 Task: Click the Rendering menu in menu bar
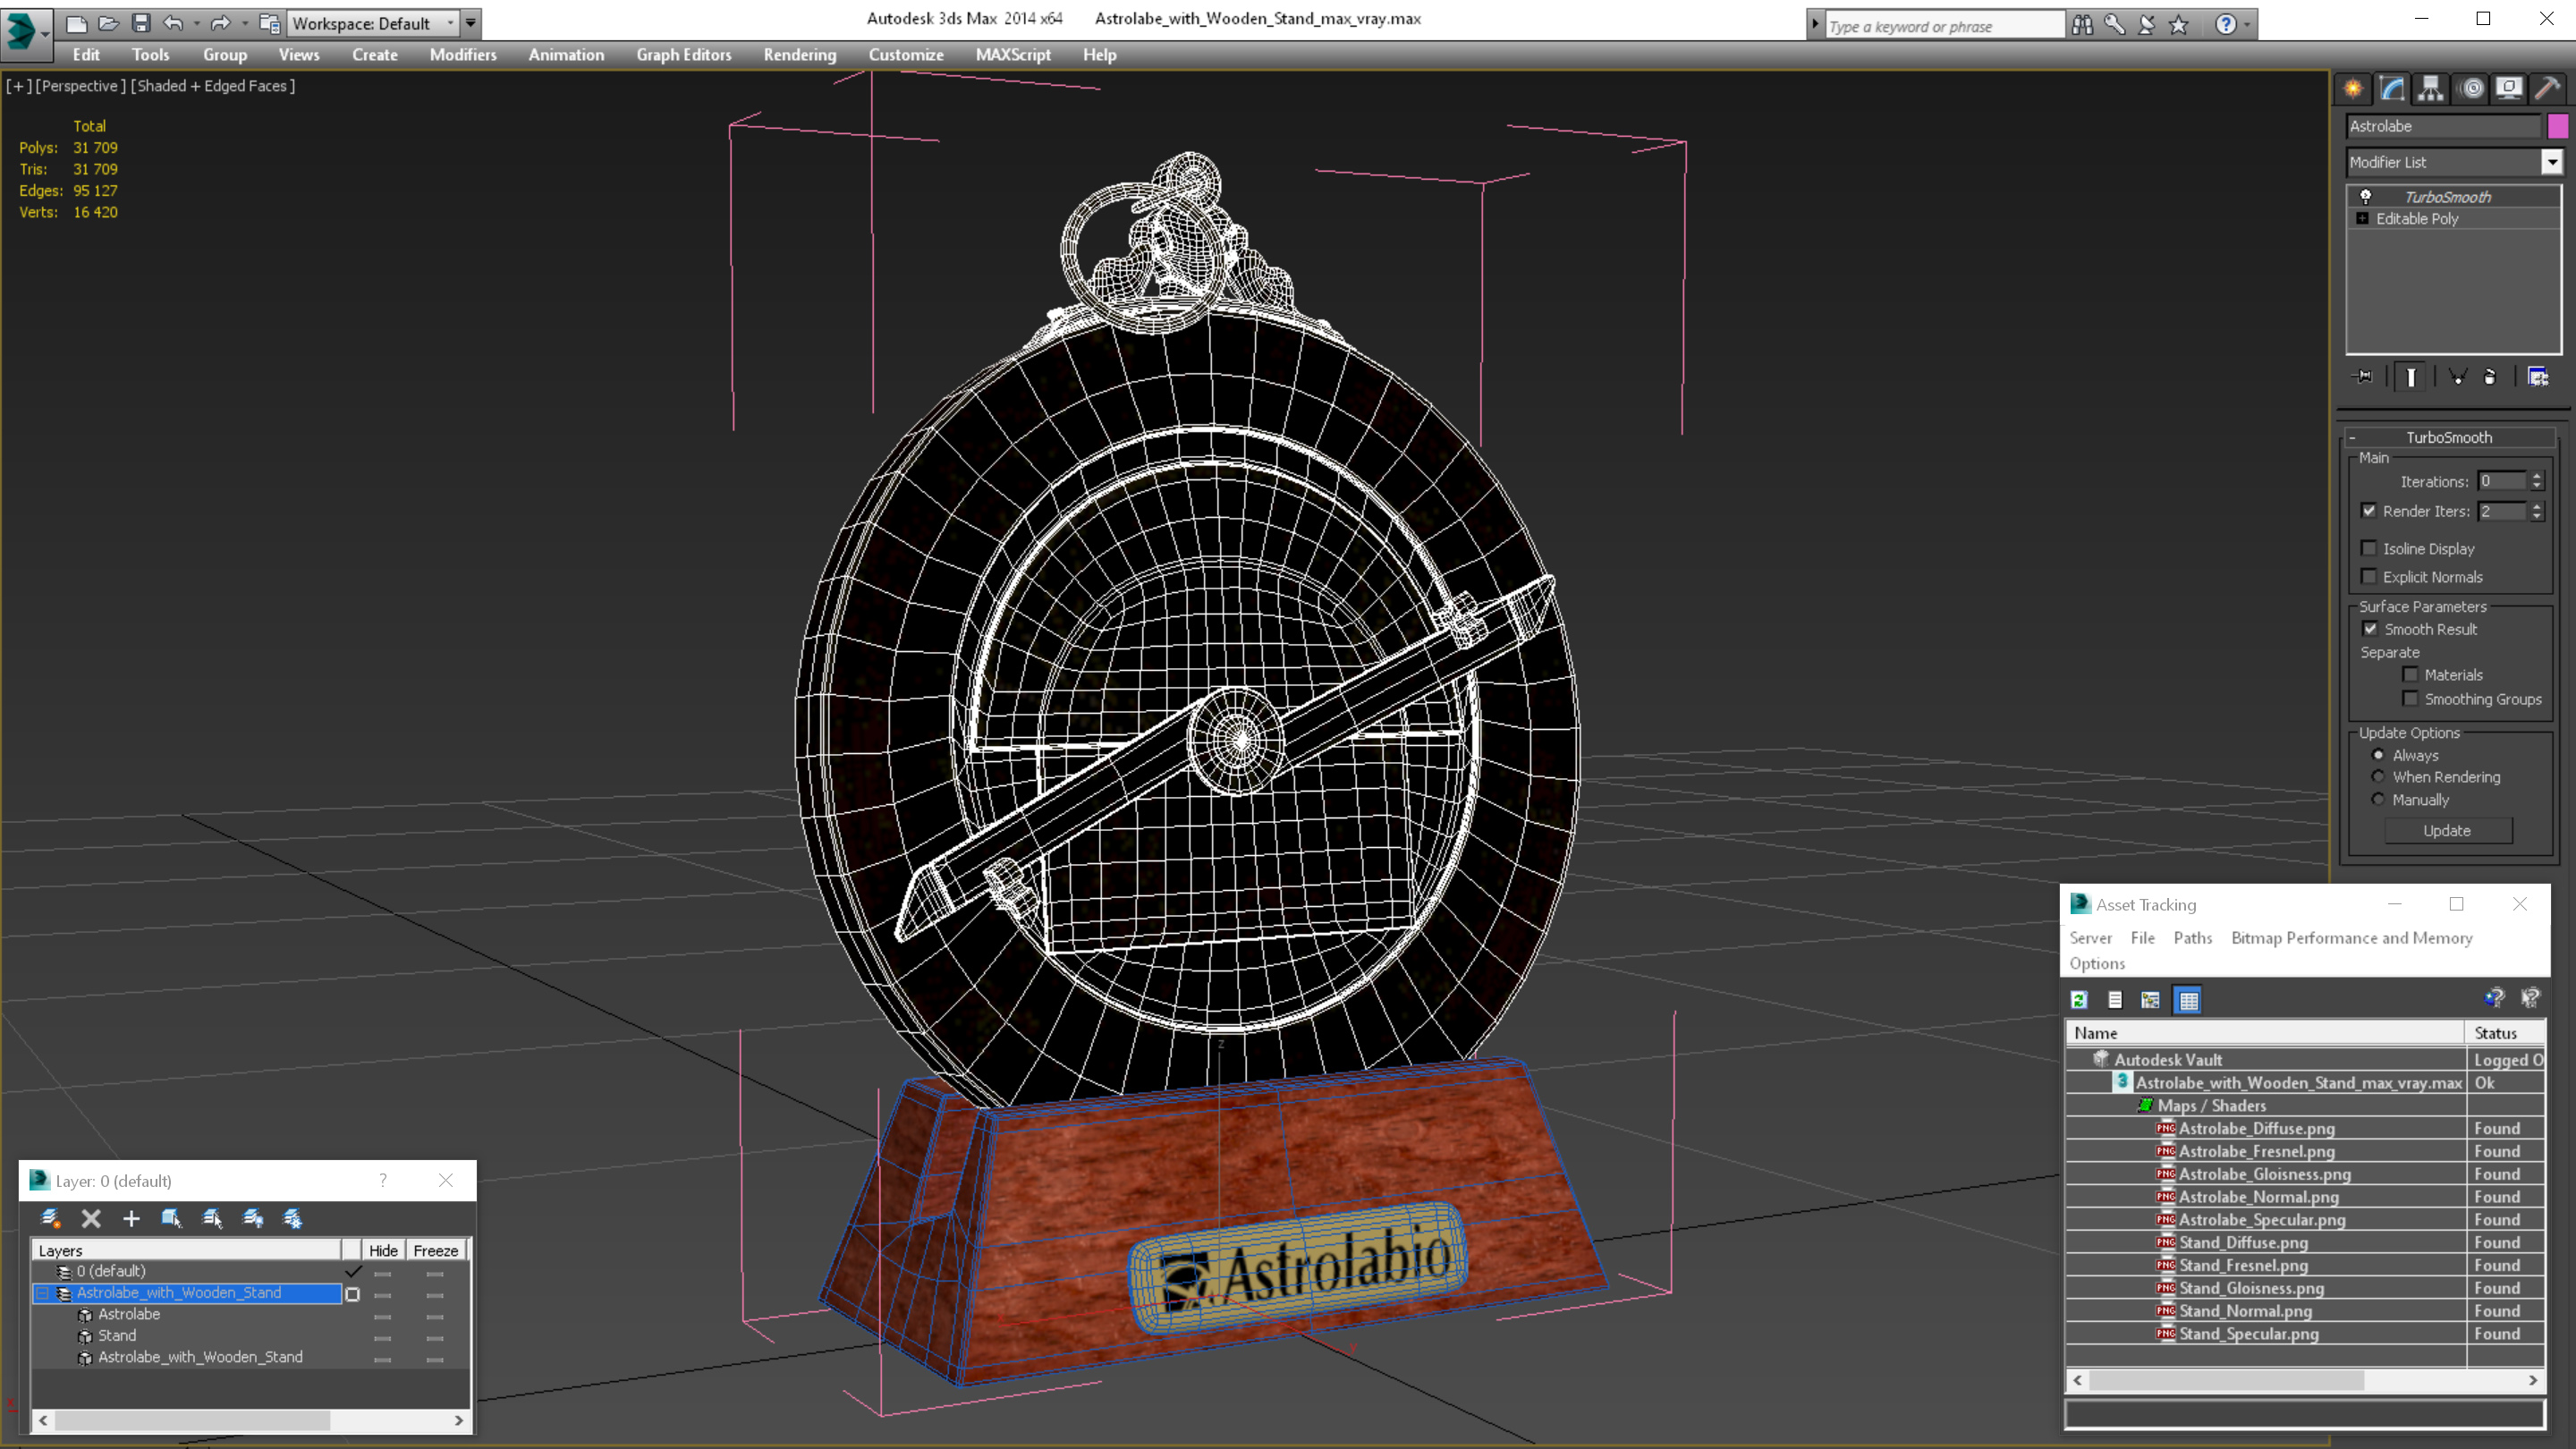point(798,55)
